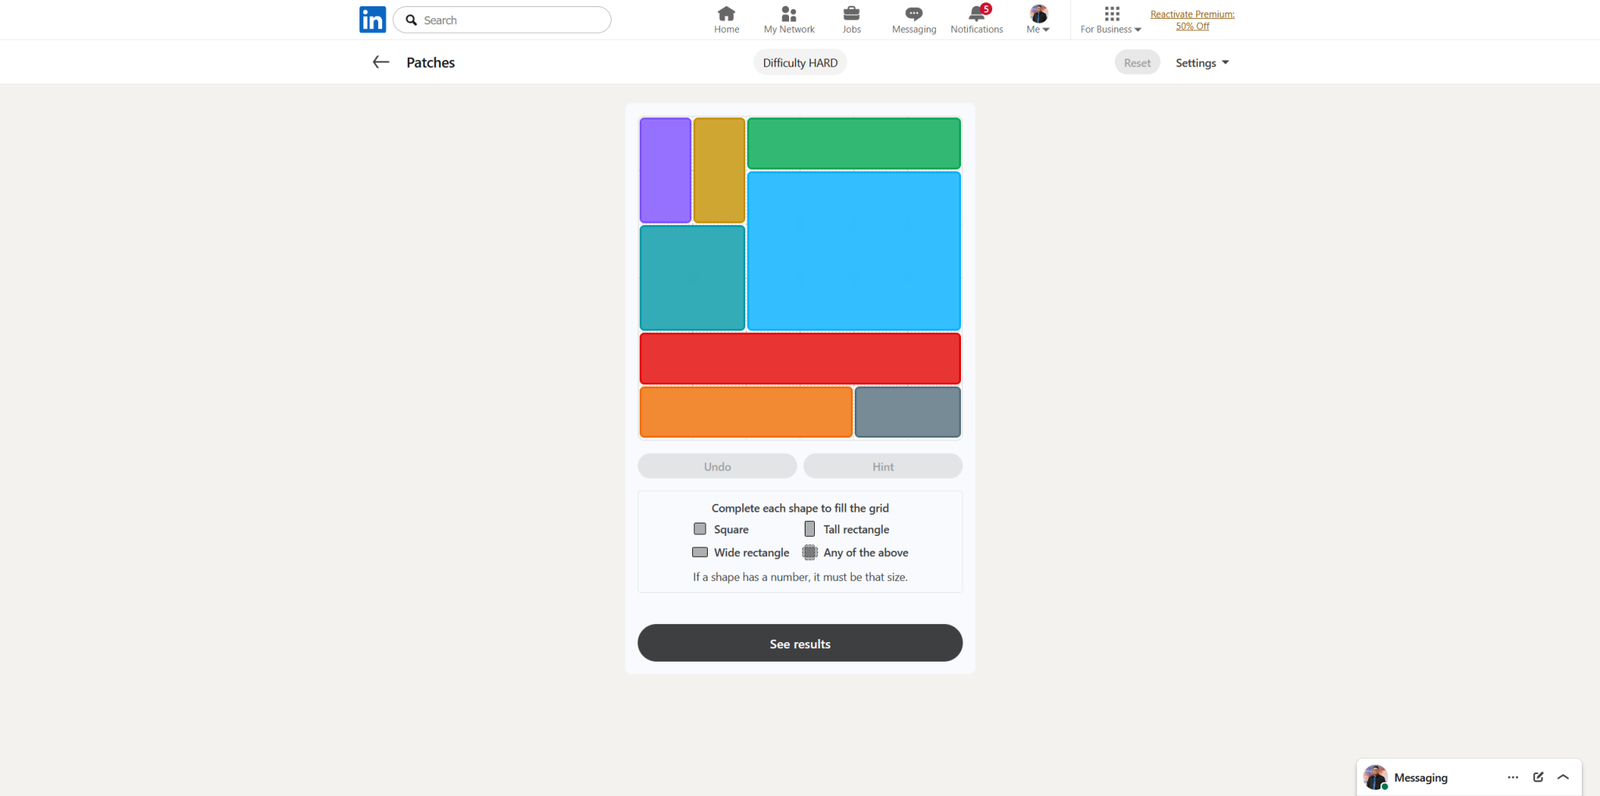This screenshot has width=1600, height=796.
Task: Open messaging overlay options ellipsis
Action: (1512, 777)
